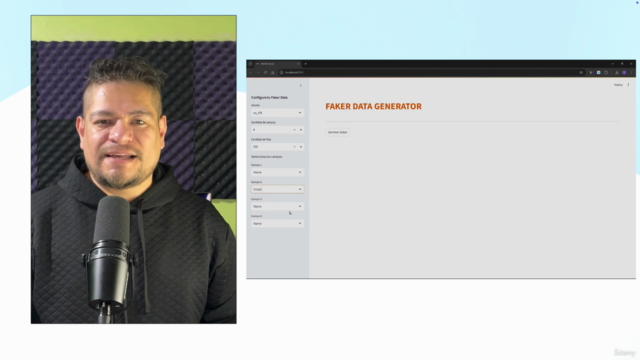
Task: Open the Campo 2 field-type dropdown
Action: coord(277,189)
